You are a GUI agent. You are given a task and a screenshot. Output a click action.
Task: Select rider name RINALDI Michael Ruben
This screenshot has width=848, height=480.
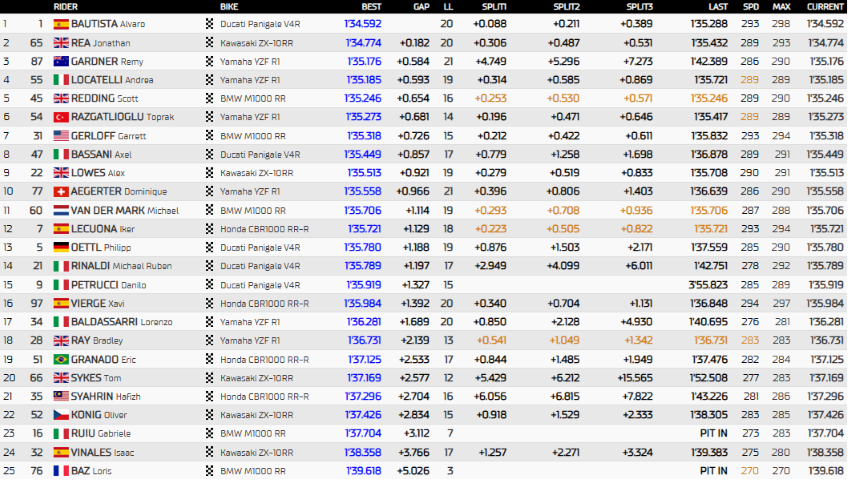point(122,265)
